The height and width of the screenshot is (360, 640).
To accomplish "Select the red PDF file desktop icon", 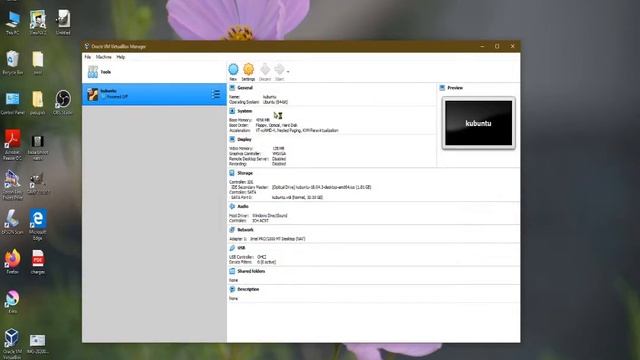I will point(38,262).
